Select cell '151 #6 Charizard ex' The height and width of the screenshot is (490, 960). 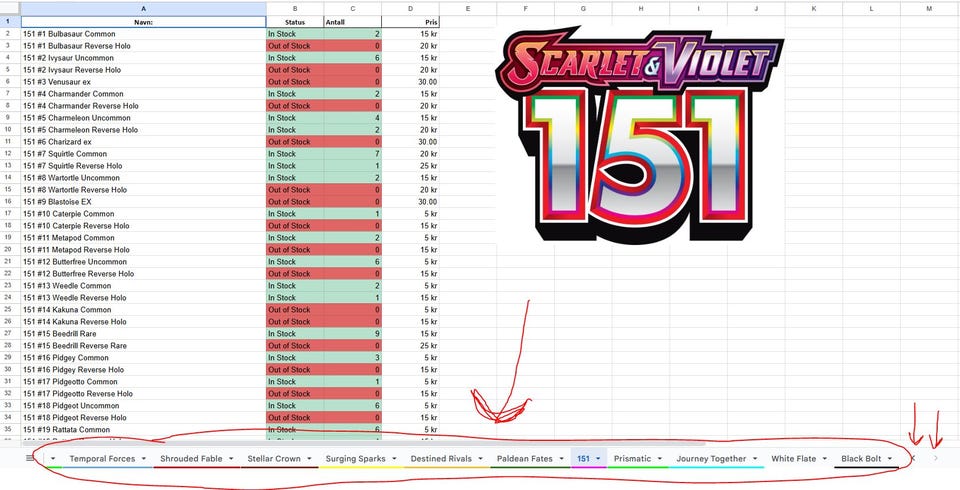143,141
